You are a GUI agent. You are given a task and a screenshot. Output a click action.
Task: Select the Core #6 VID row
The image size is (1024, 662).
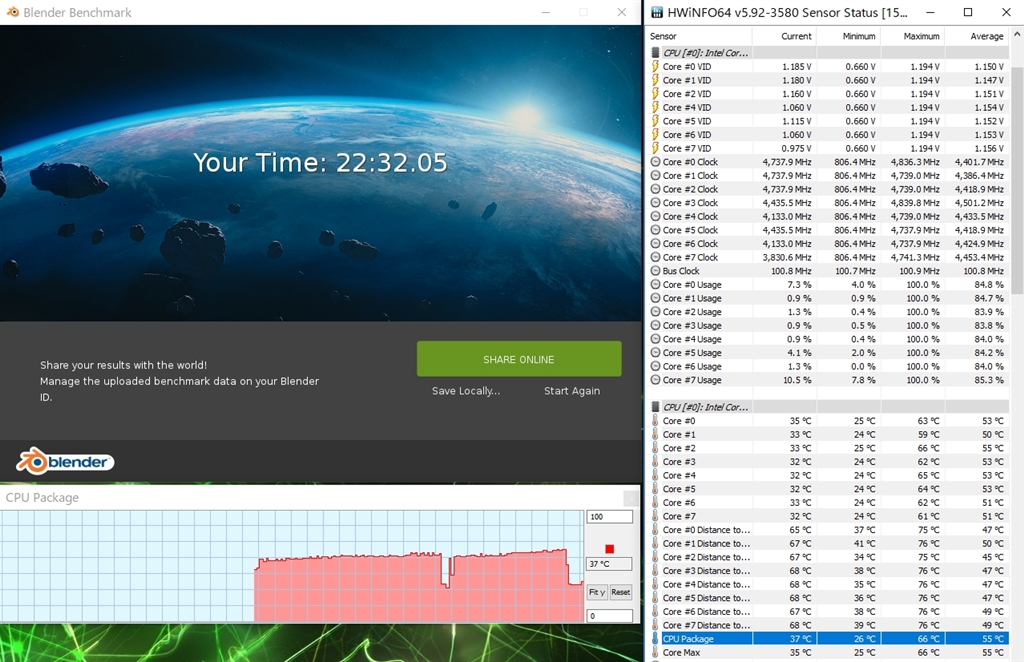(828, 134)
